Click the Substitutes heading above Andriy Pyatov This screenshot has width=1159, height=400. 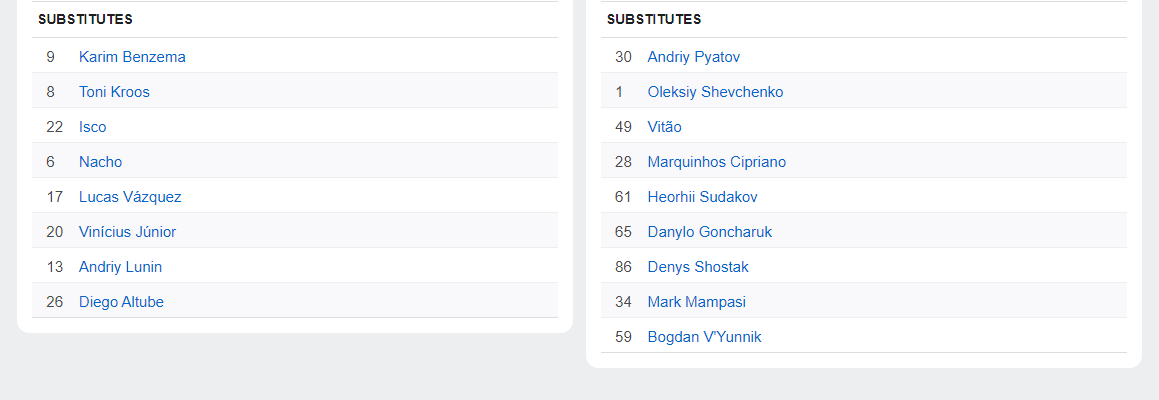click(x=654, y=19)
